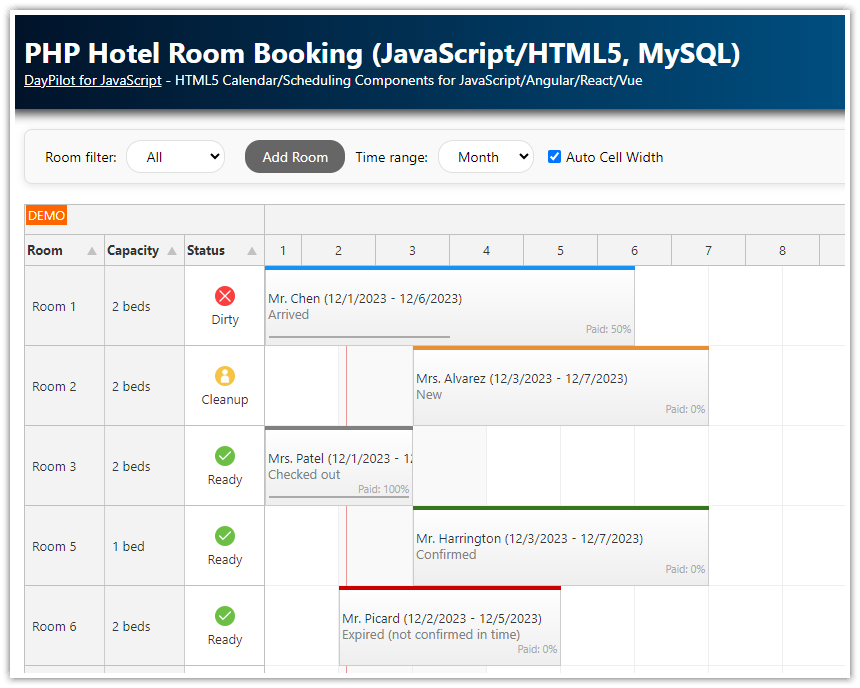Image resolution: width=860 pixels, height=688 pixels.
Task: Open the Room filter dropdown
Action: 176,156
